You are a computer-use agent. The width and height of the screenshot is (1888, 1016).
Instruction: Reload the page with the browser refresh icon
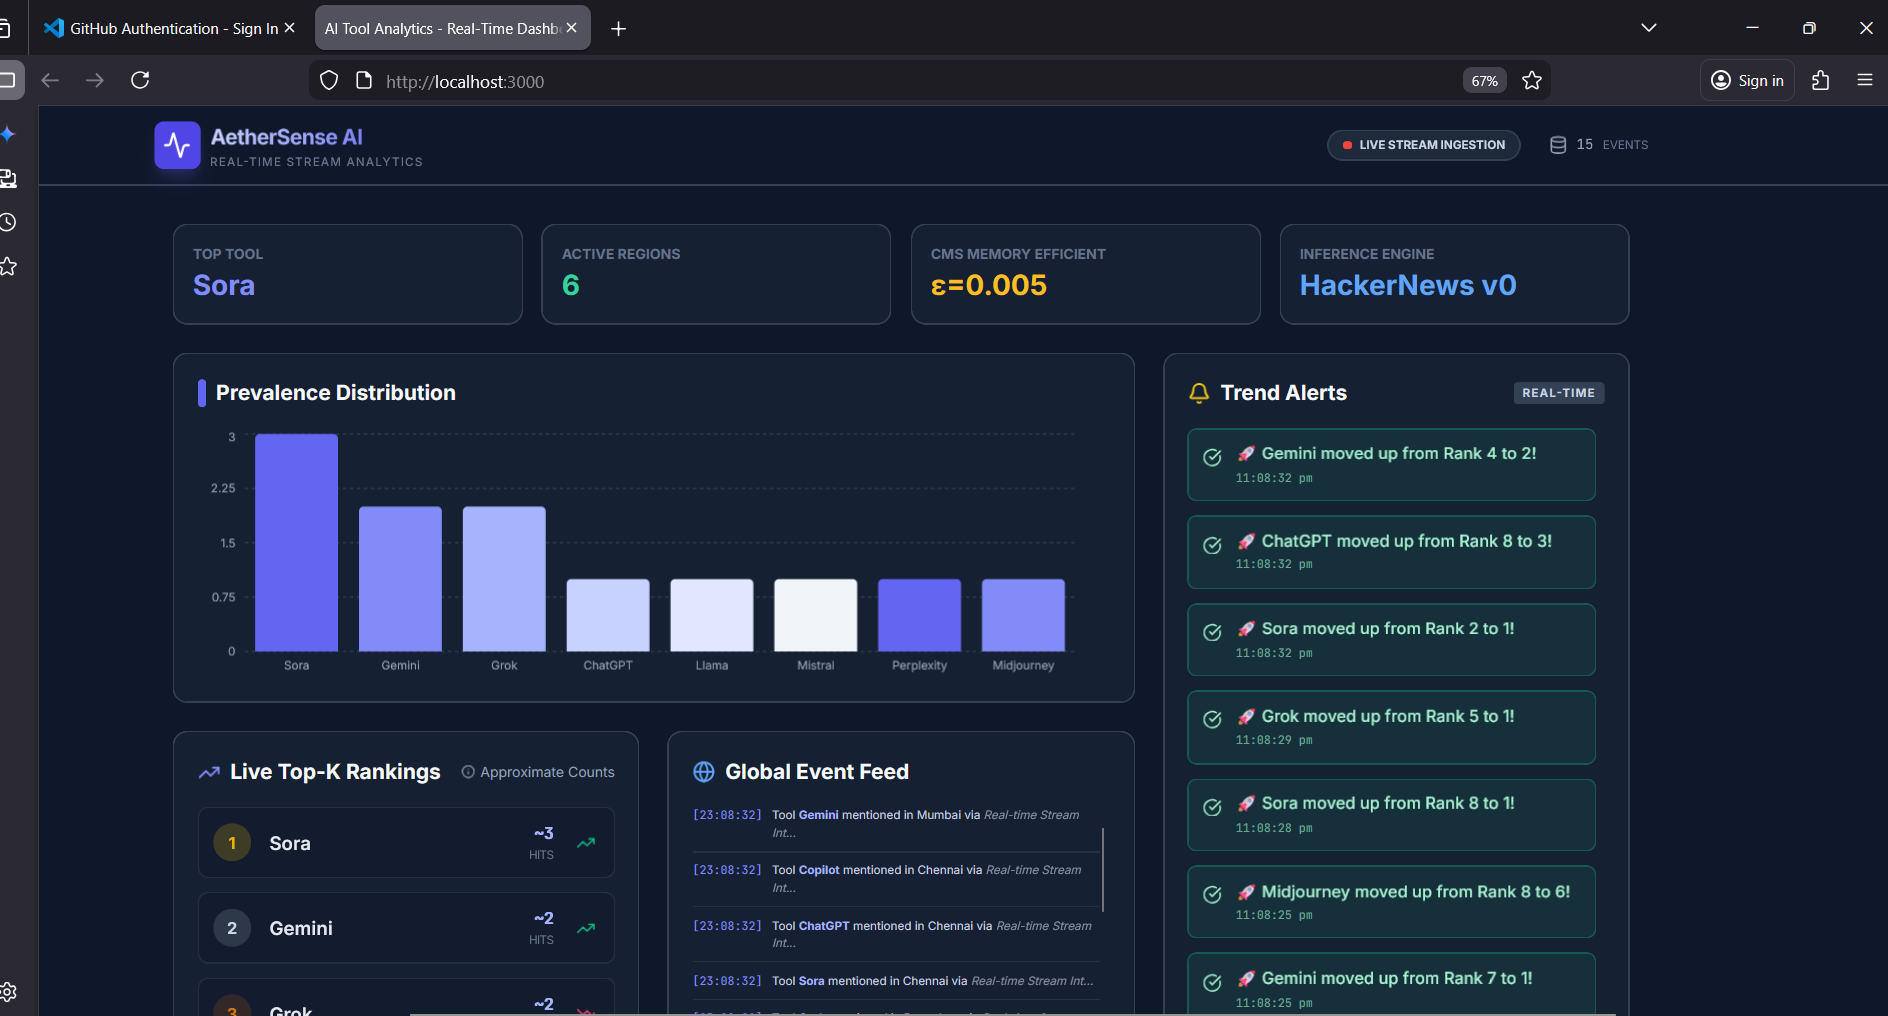[140, 80]
